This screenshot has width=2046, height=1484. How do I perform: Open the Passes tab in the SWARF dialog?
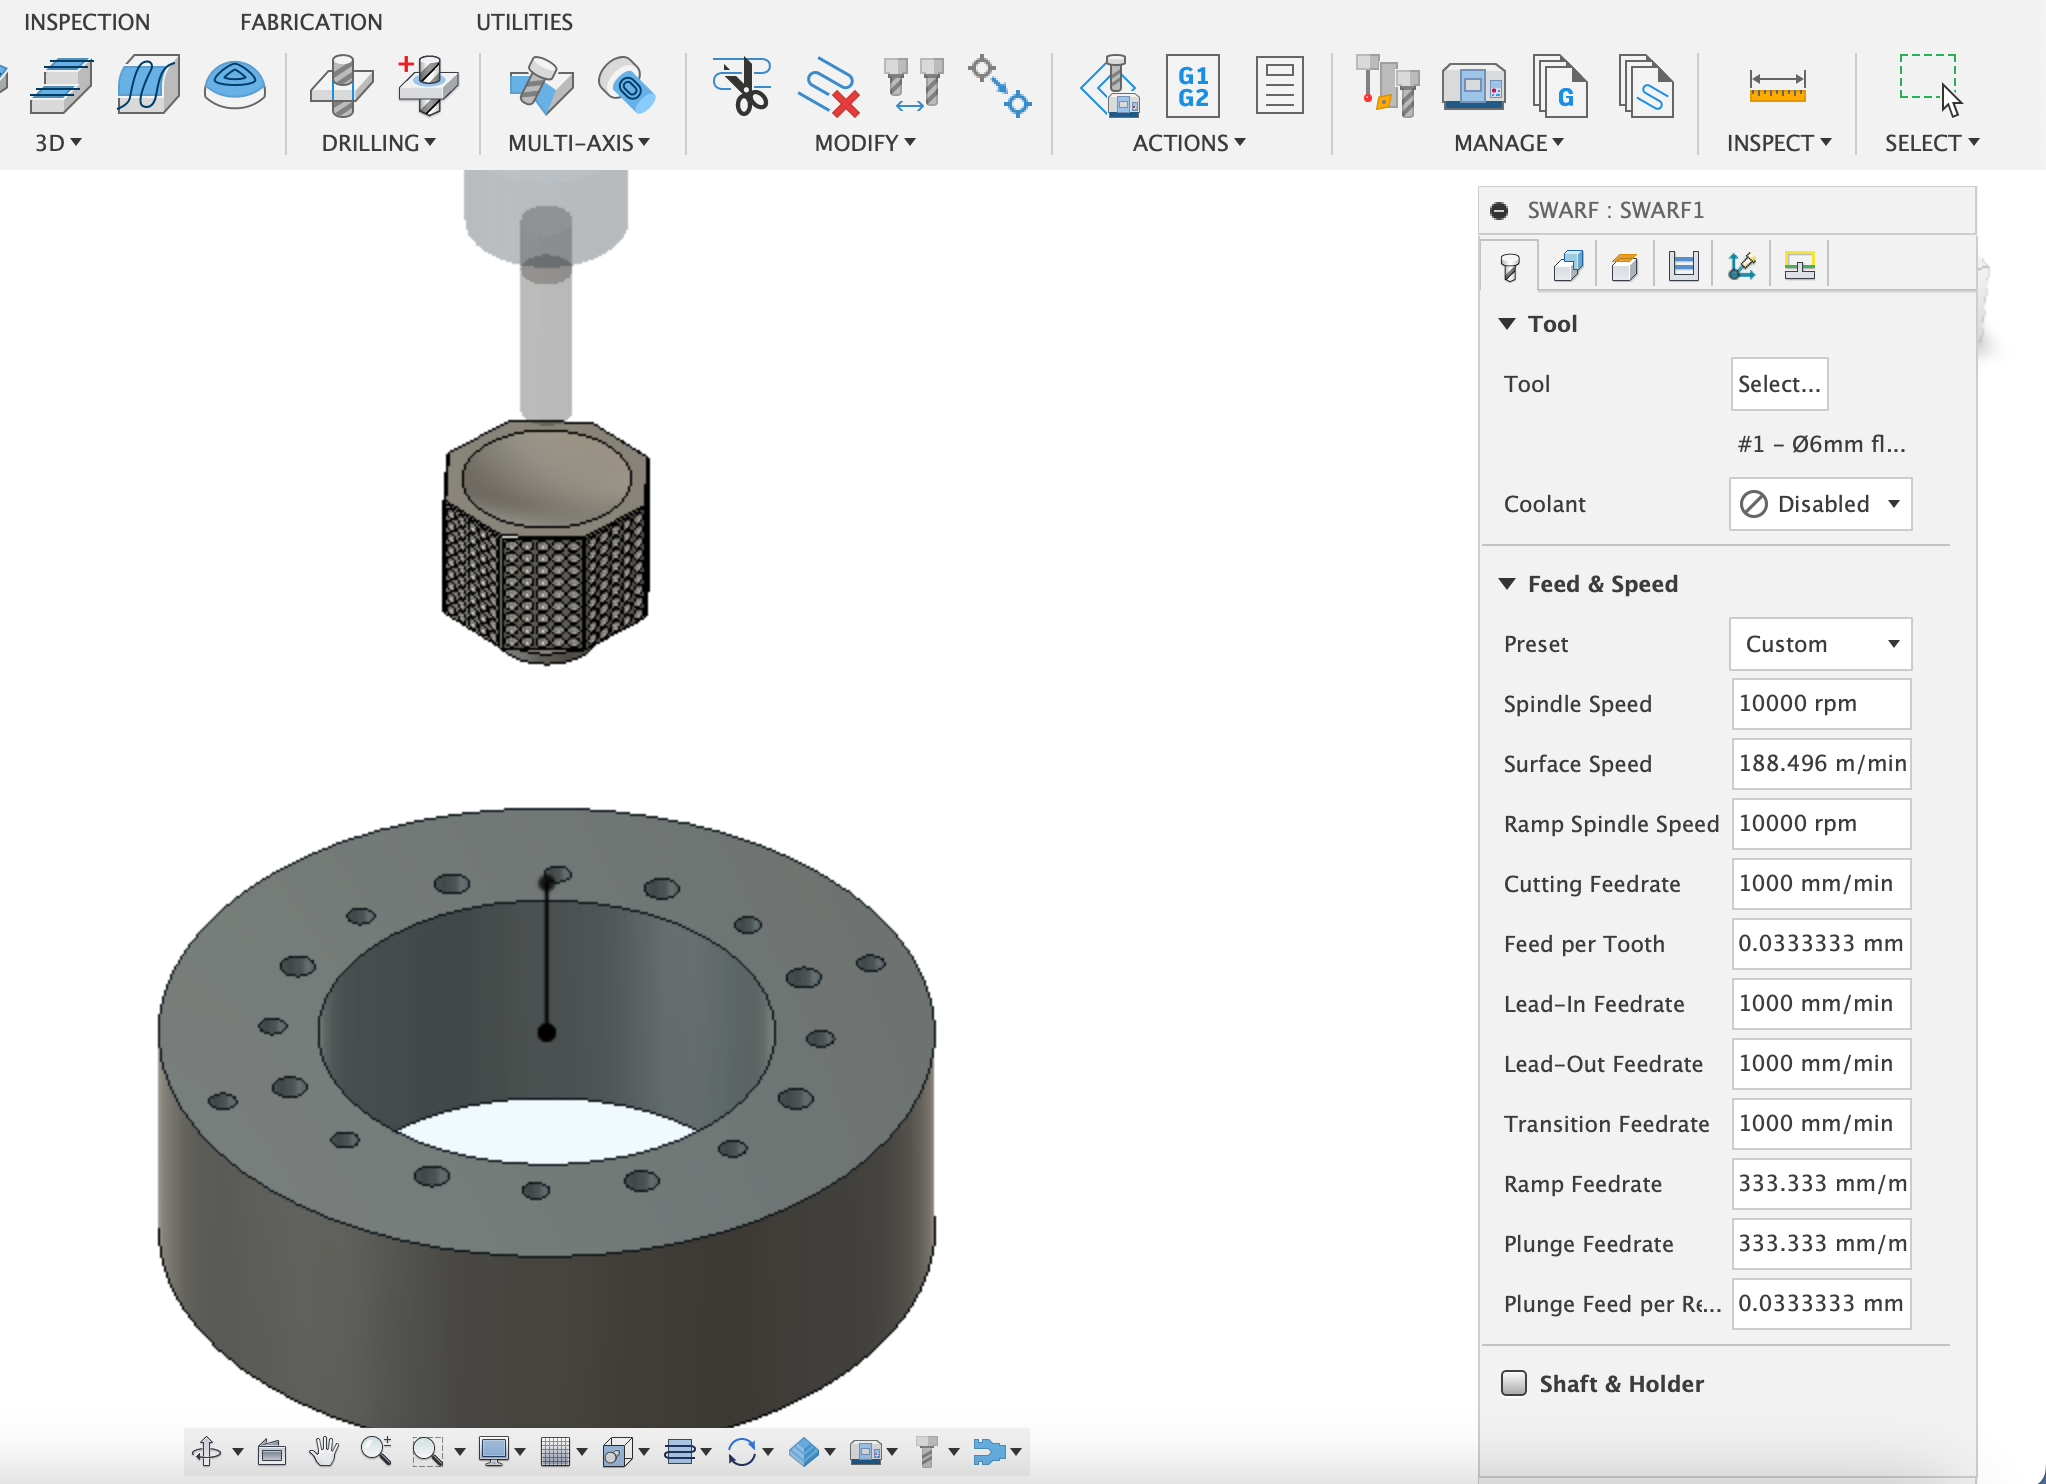[x=1683, y=264]
